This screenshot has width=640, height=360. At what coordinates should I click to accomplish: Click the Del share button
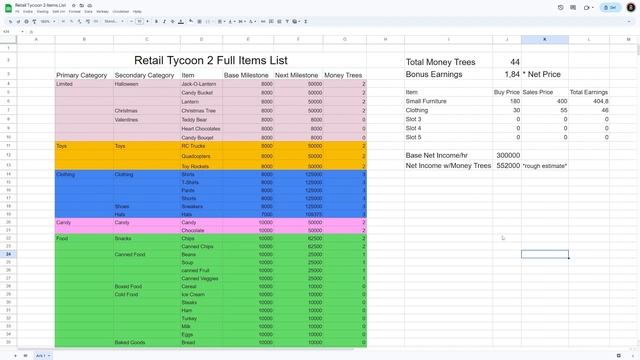[610, 7]
